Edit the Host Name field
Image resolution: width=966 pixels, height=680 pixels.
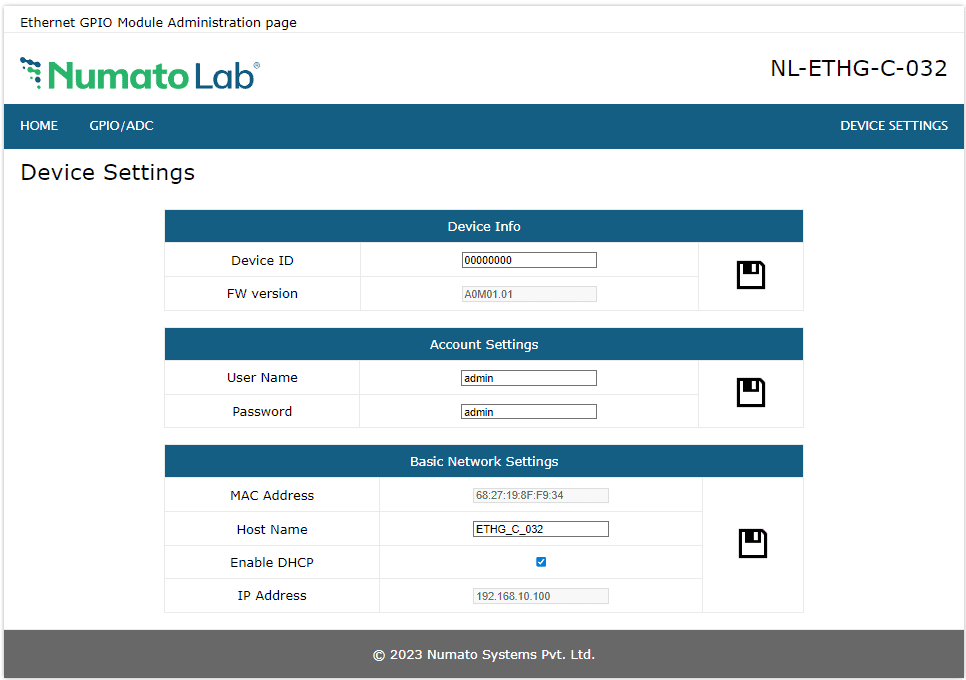[540, 529]
